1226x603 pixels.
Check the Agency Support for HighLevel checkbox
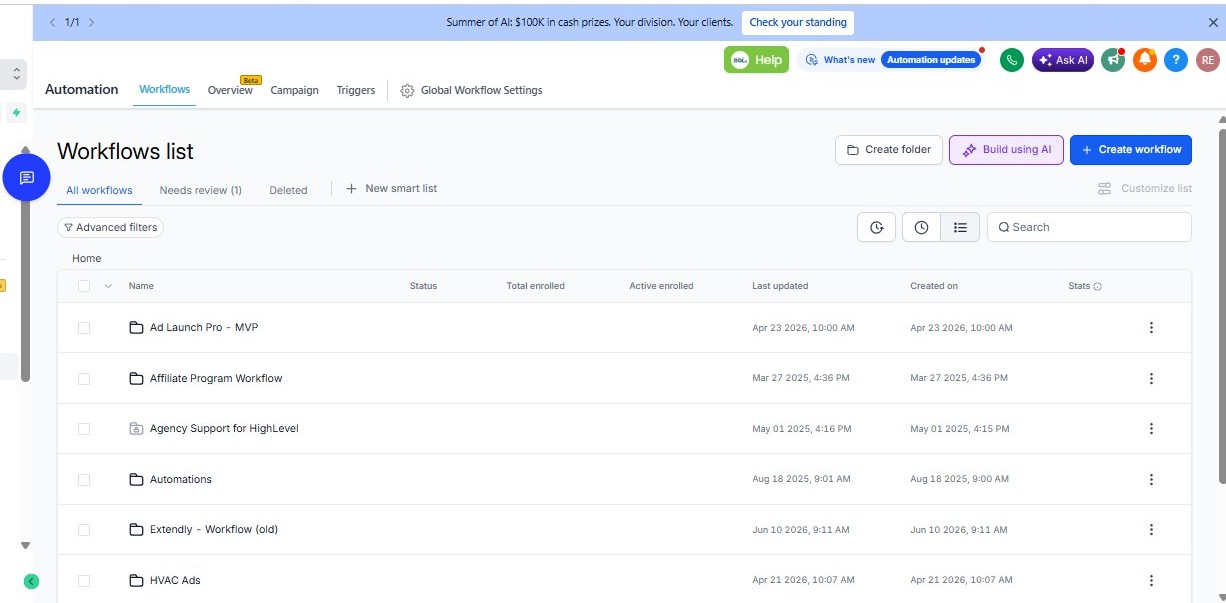point(84,429)
